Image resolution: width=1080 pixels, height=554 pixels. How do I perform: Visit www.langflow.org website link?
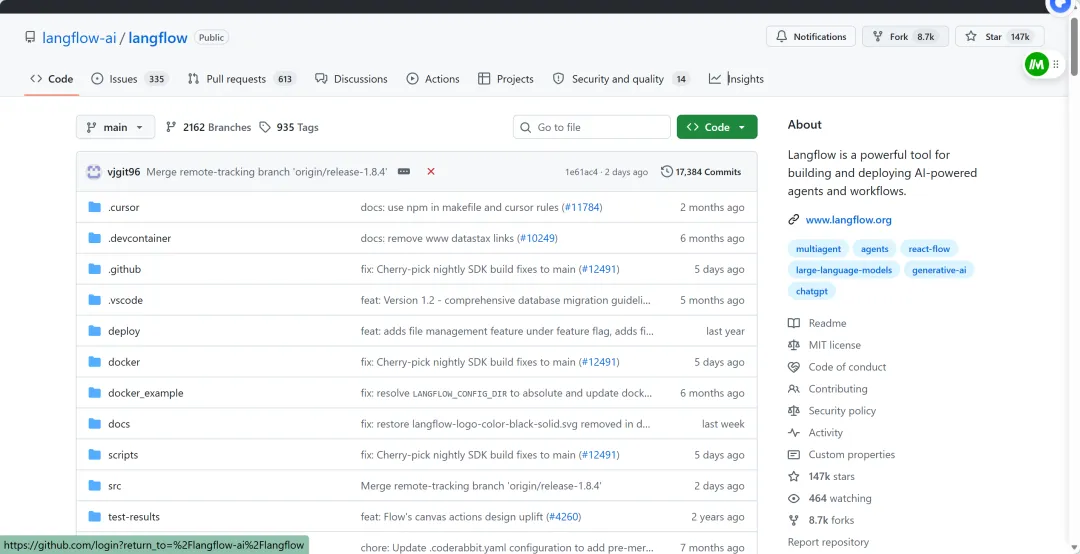click(849, 220)
